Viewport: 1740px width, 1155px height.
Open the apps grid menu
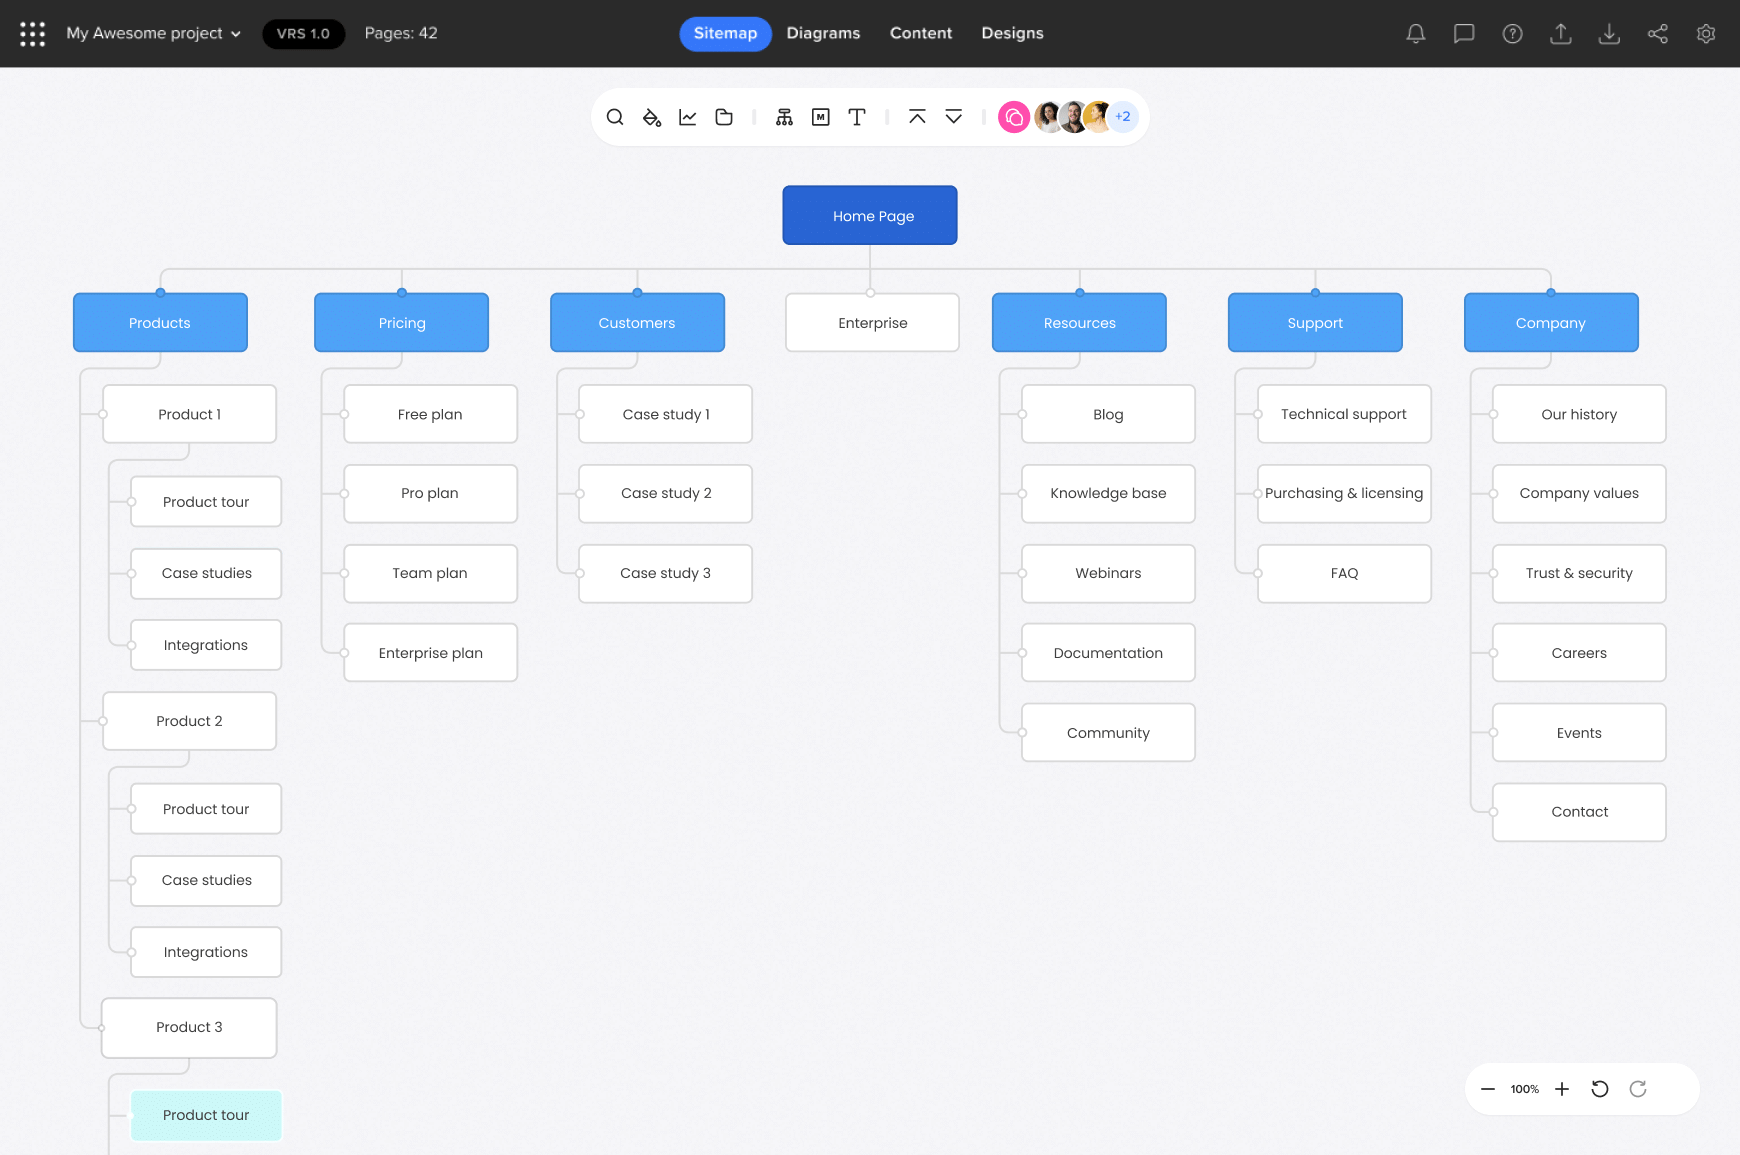tap(33, 34)
